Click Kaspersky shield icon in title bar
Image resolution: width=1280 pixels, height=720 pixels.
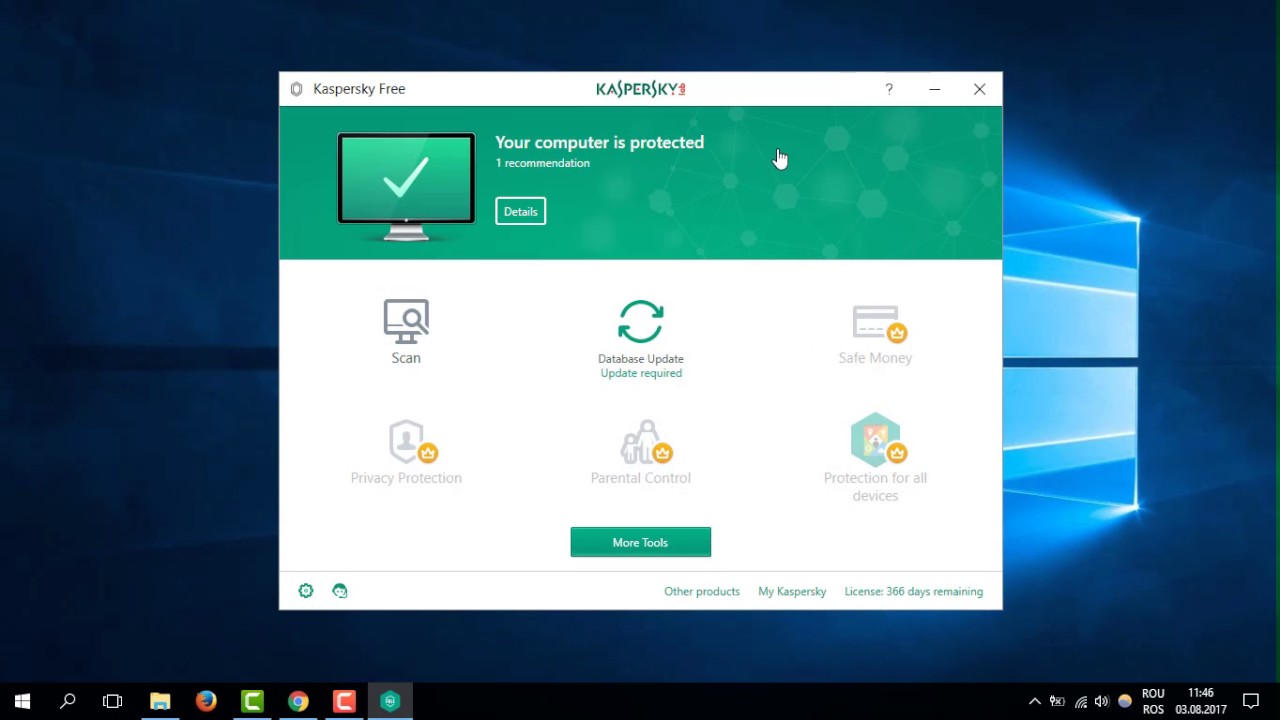pyautogui.click(x=296, y=89)
